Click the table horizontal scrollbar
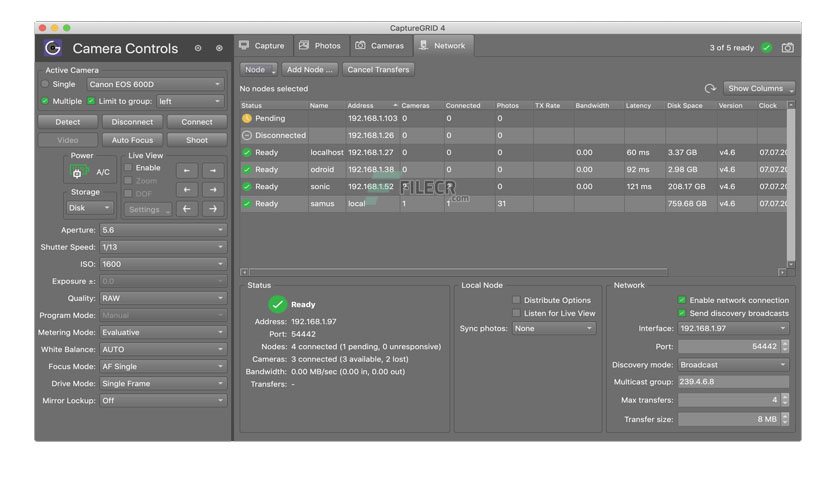The image size is (836, 484). [459, 272]
